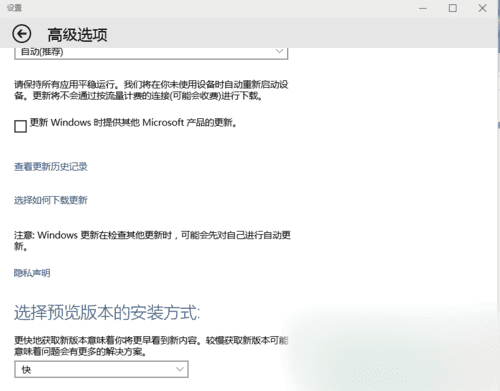
Task: Click the 高级选项 page title
Action: (77, 35)
